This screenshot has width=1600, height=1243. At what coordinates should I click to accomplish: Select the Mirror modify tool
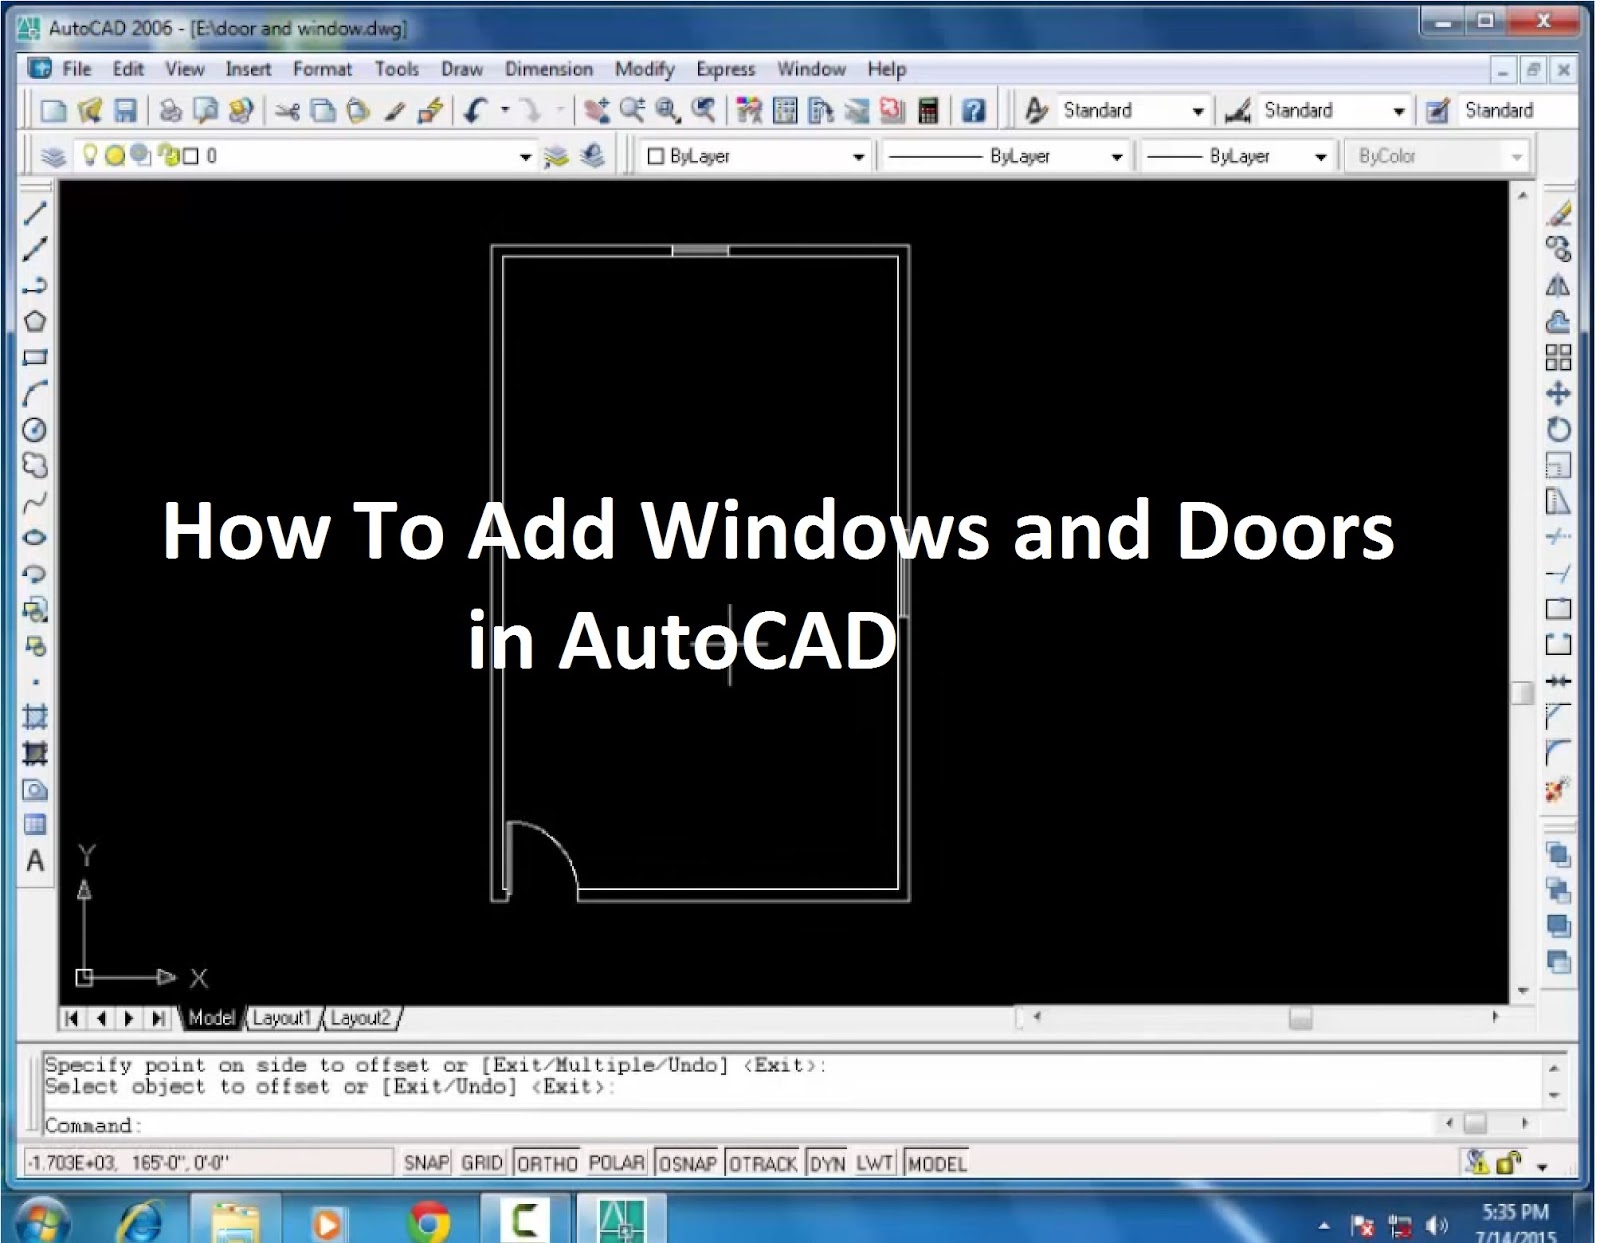tap(1558, 285)
